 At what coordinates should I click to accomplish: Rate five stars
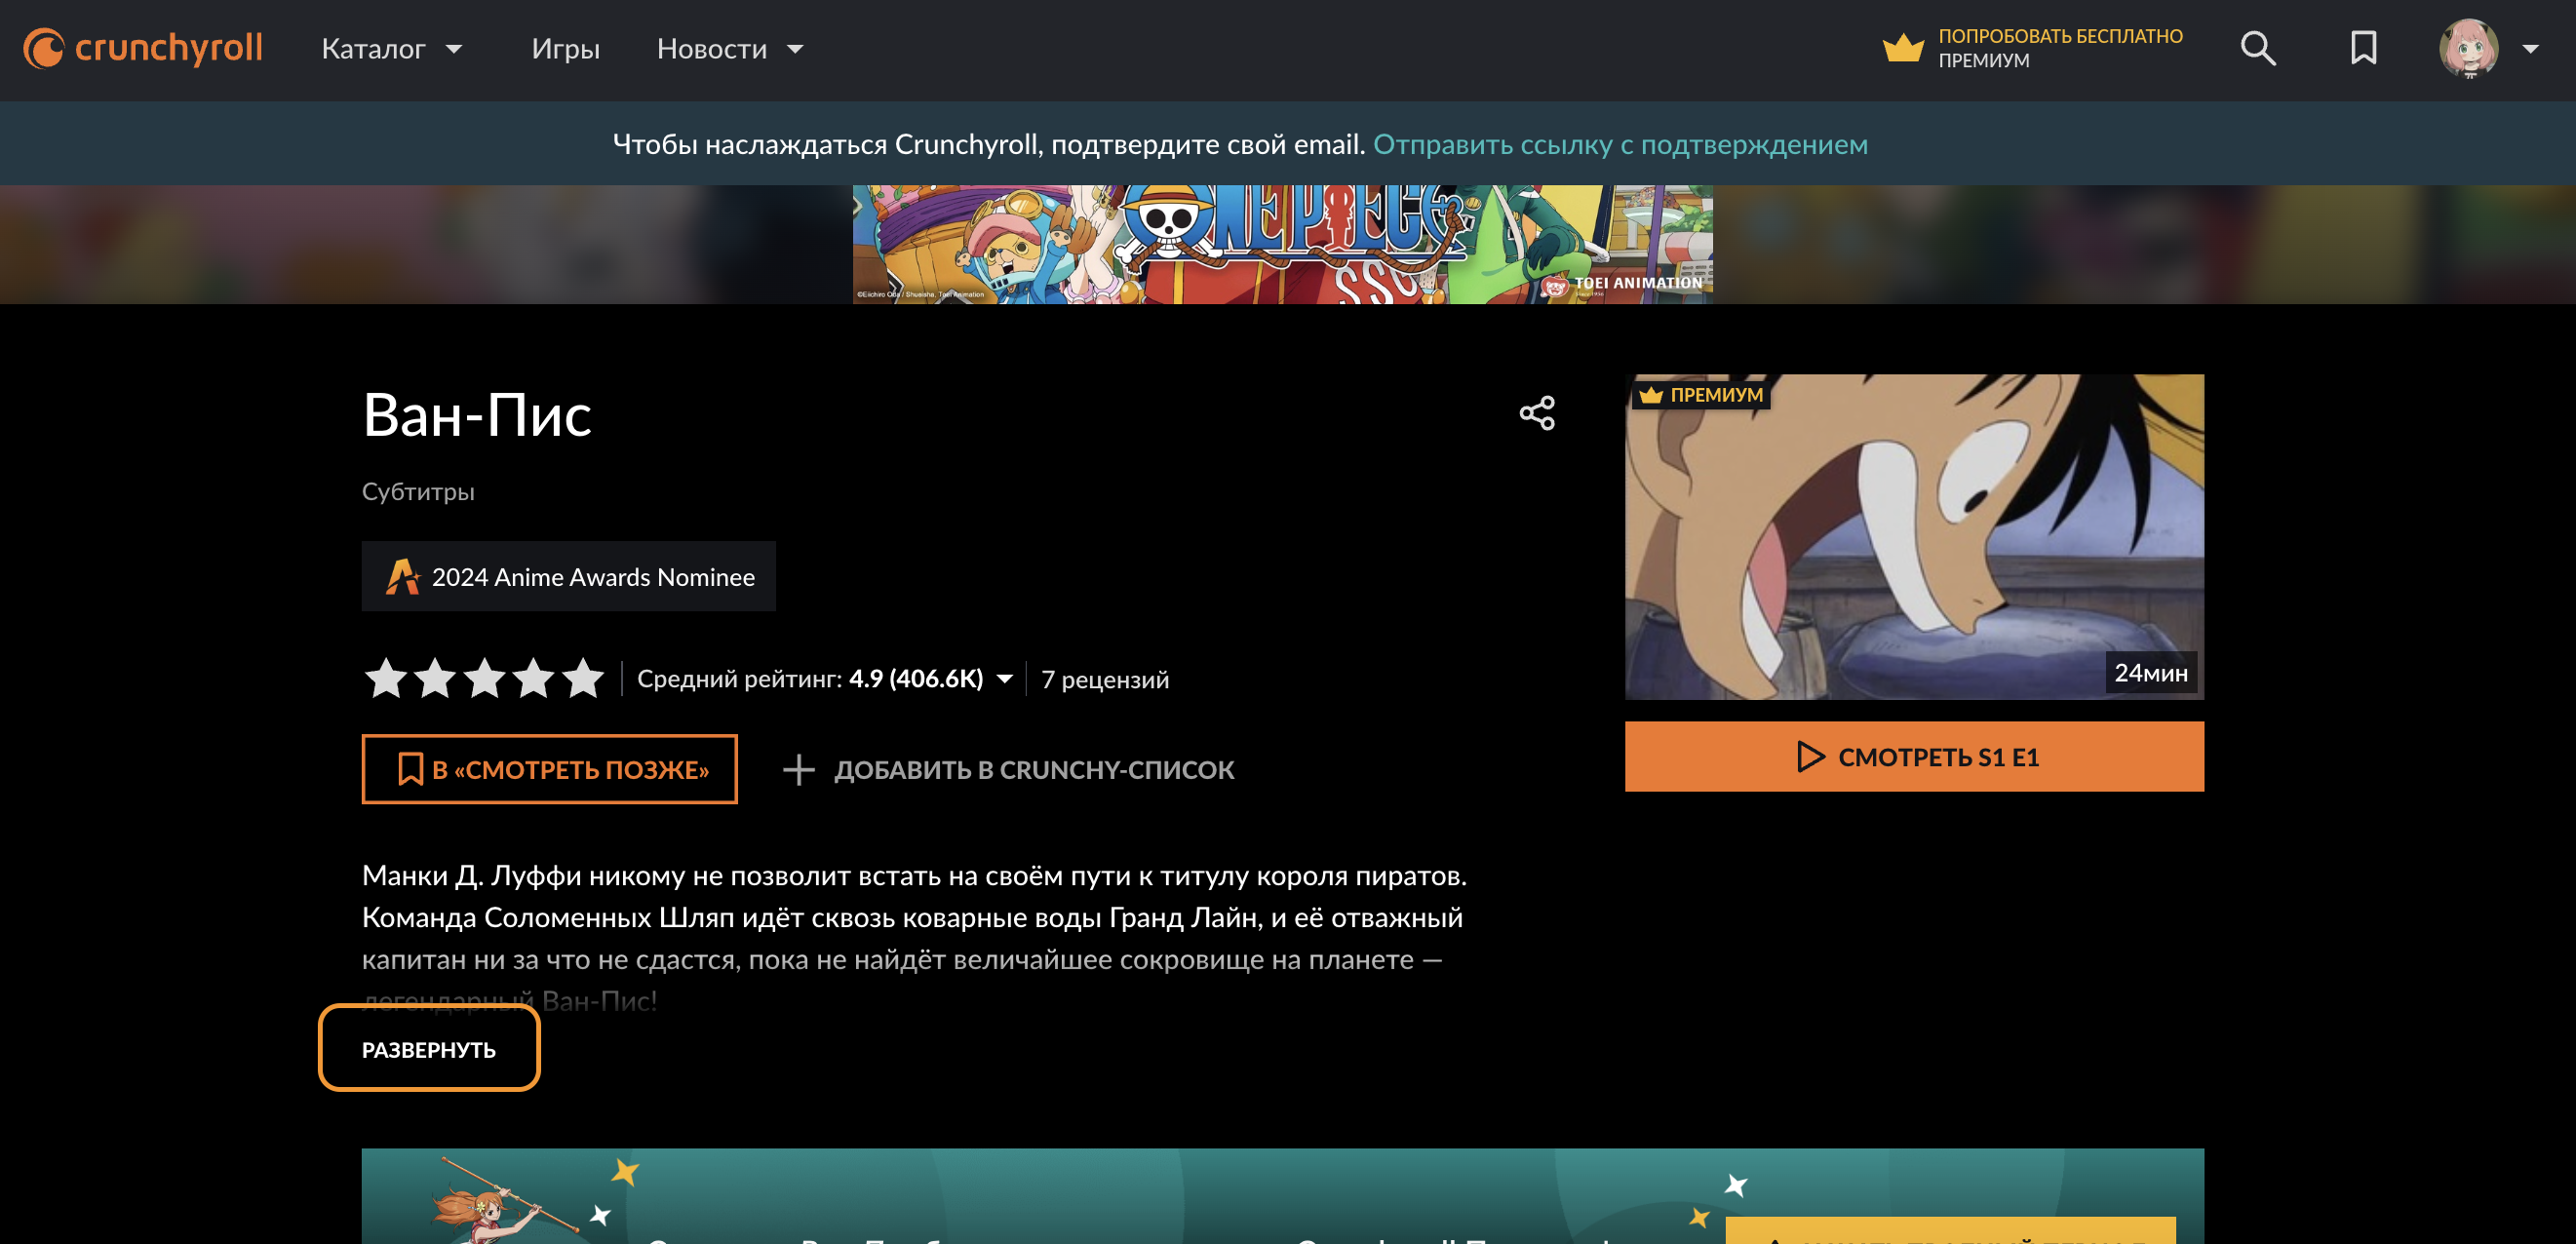click(583, 678)
